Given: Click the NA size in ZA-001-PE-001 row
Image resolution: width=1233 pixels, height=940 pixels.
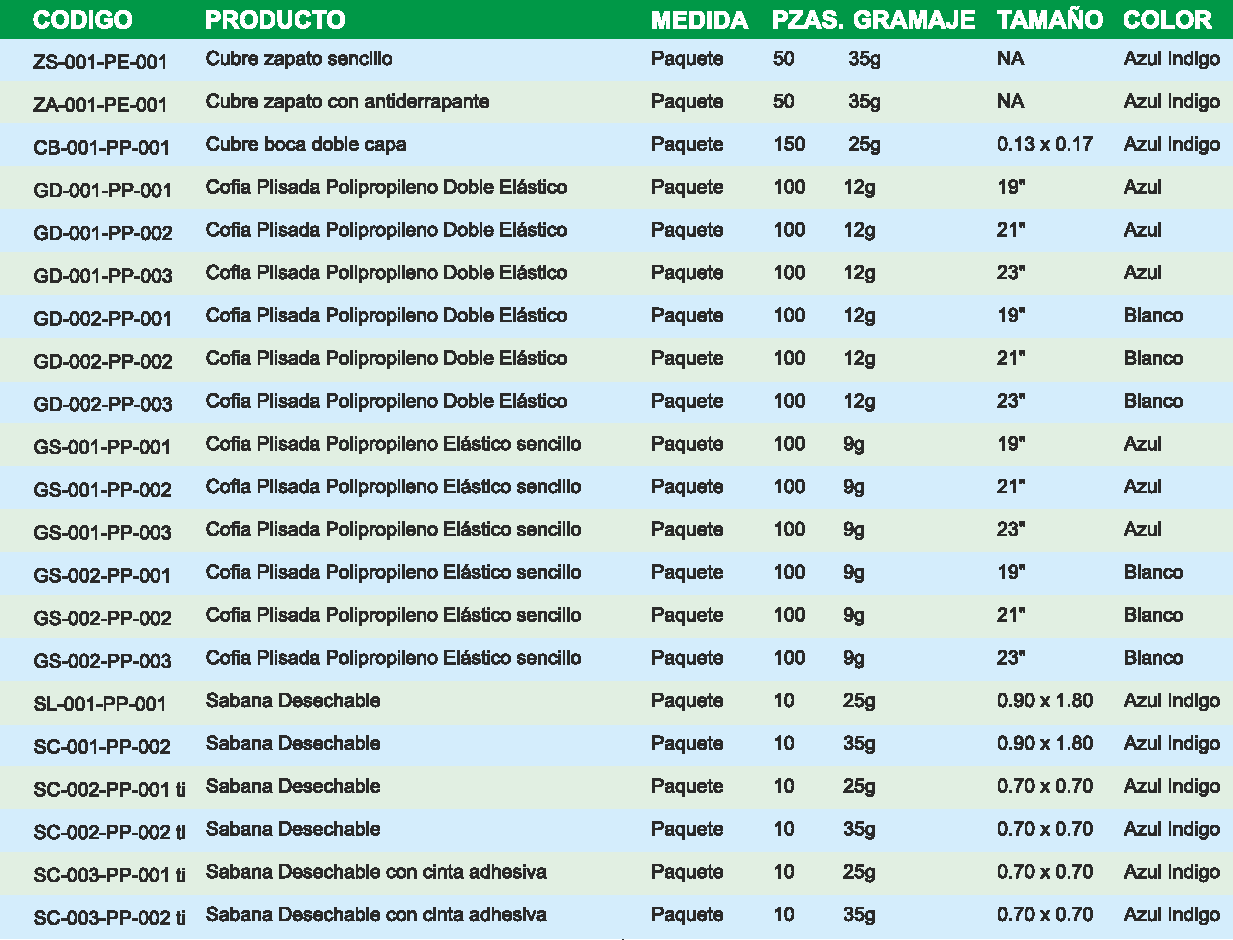Looking at the screenshot, I should (x=1010, y=102).
